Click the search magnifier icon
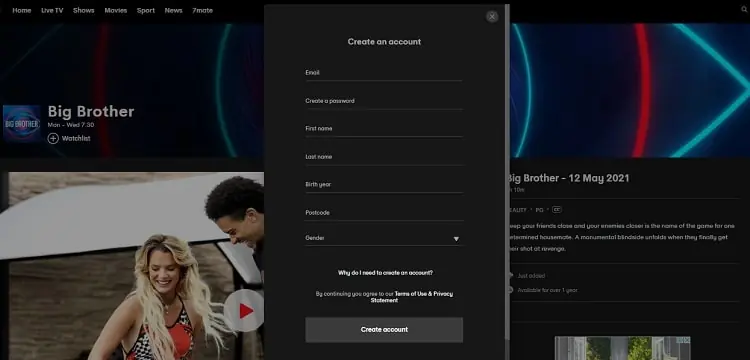Viewport: 750px width, 360px height. pyautogui.click(x=744, y=10)
